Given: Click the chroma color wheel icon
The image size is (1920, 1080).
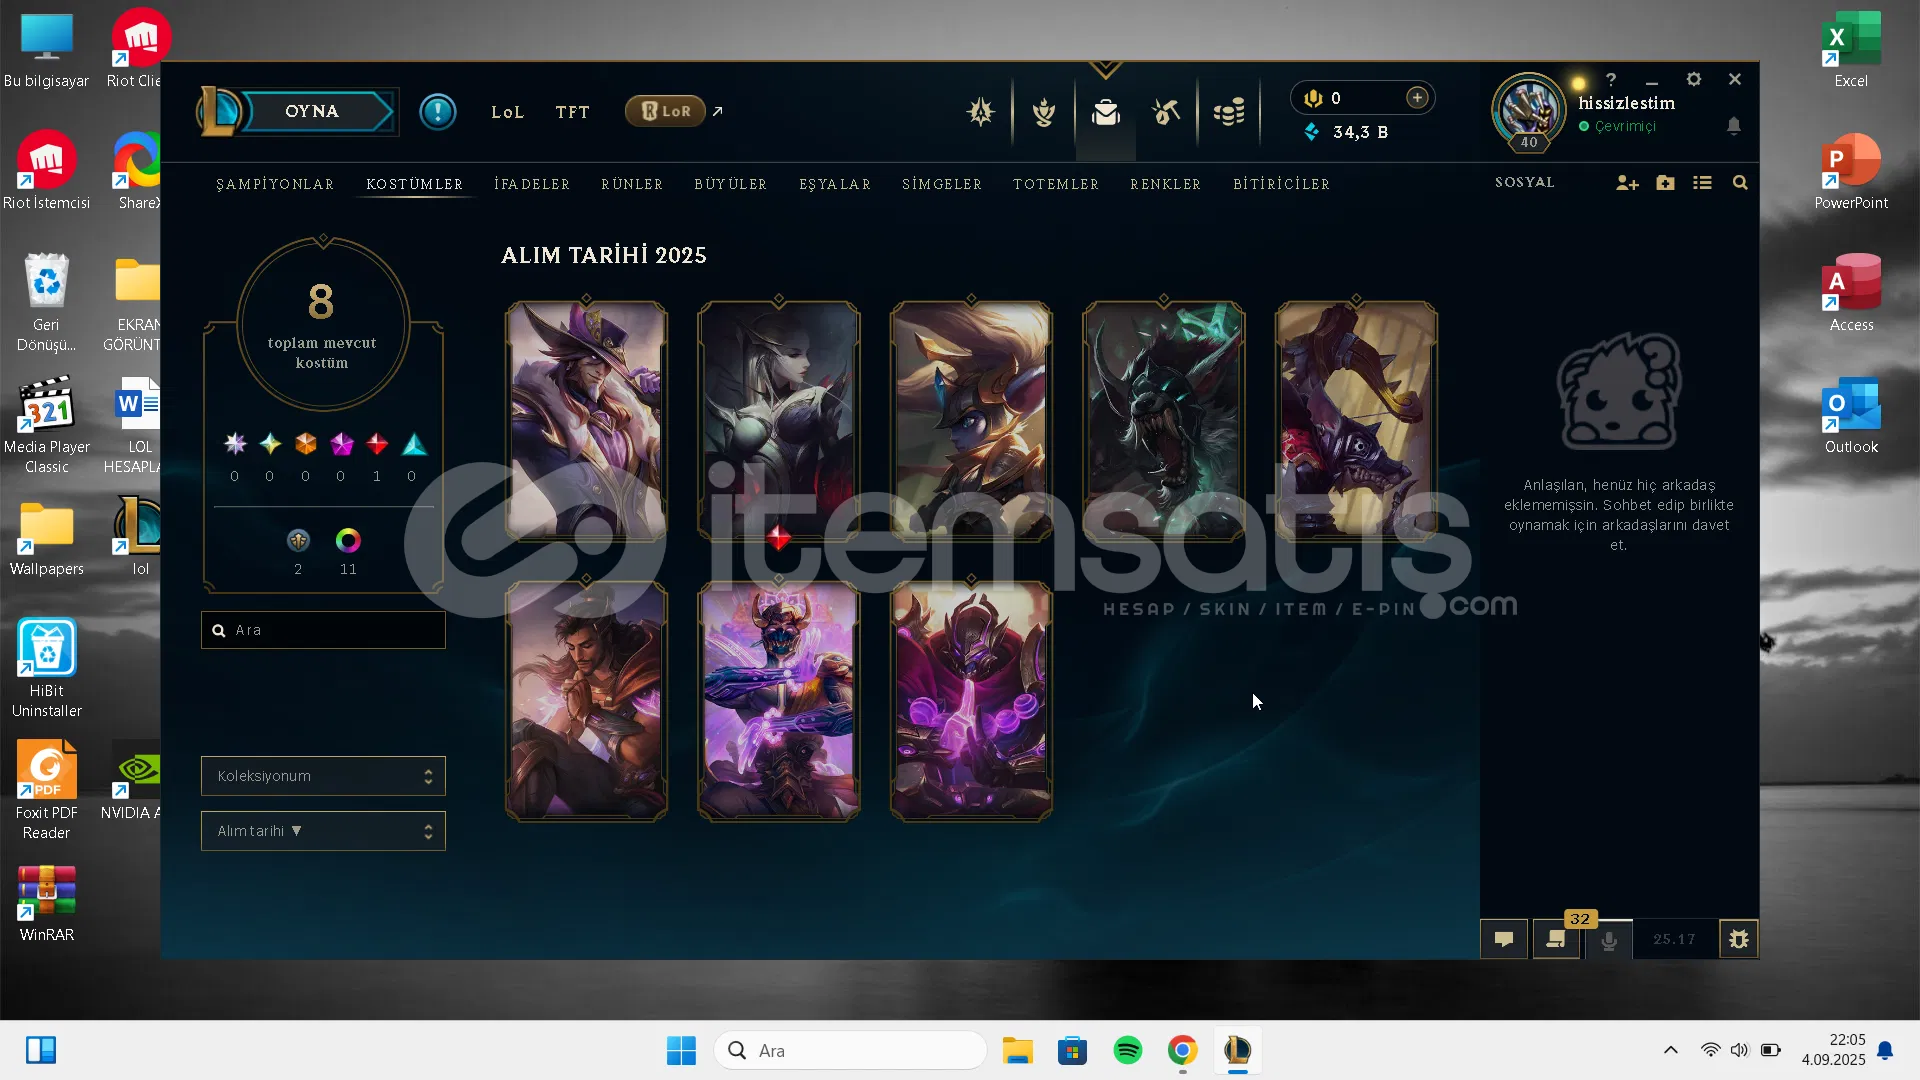Looking at the screenshot, I should (348, 541).
